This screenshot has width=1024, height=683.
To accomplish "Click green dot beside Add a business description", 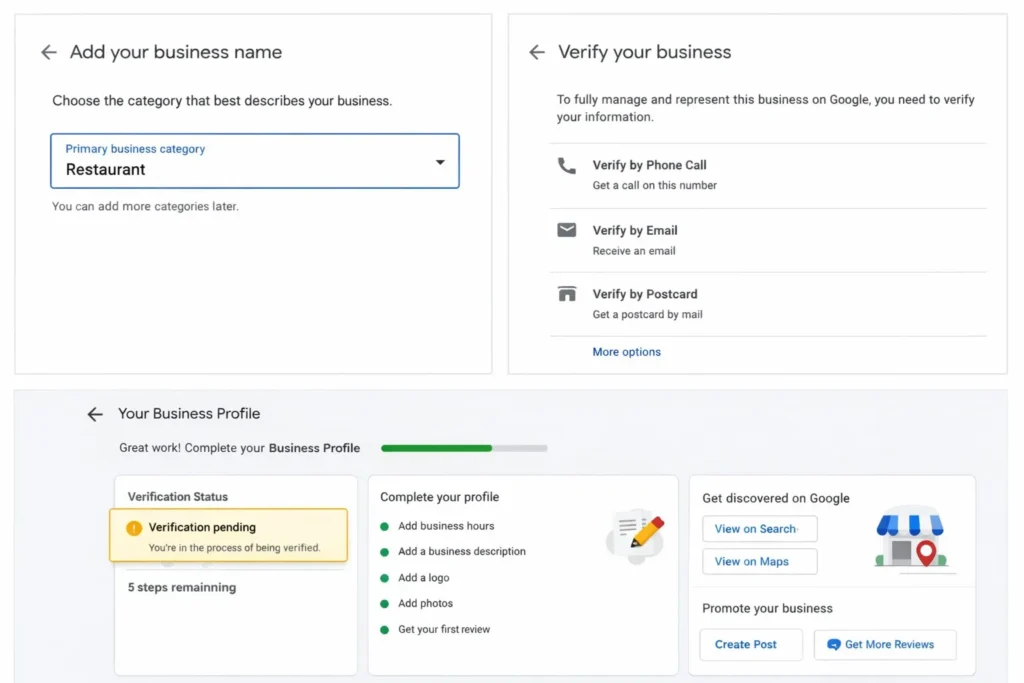I will 385,552.
